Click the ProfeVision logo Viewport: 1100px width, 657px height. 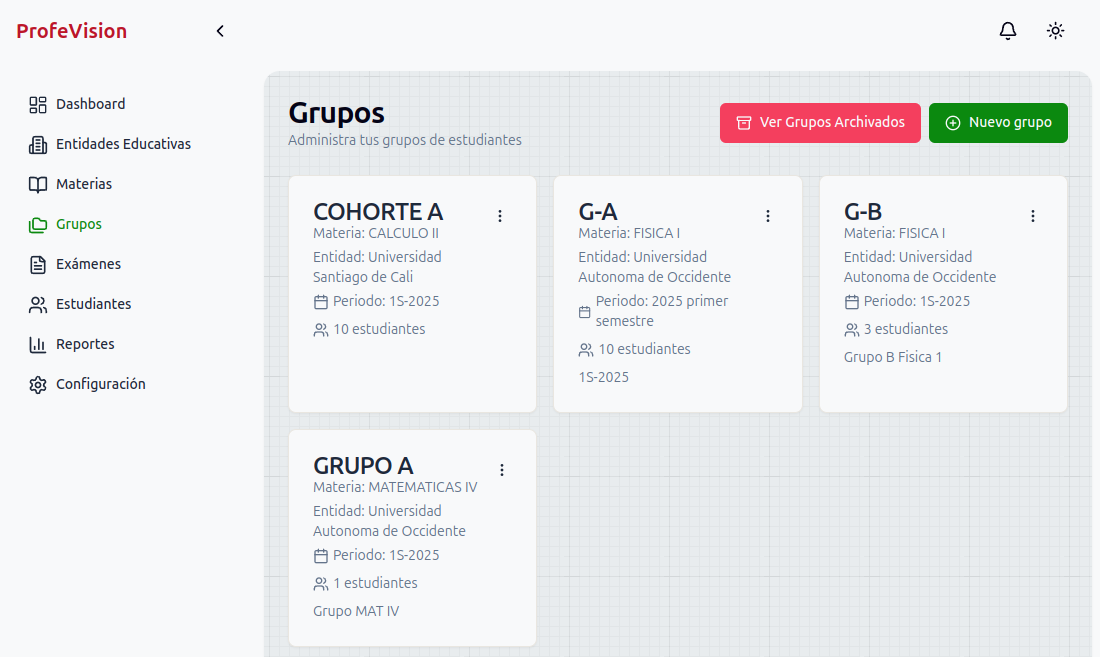[72, 31]
